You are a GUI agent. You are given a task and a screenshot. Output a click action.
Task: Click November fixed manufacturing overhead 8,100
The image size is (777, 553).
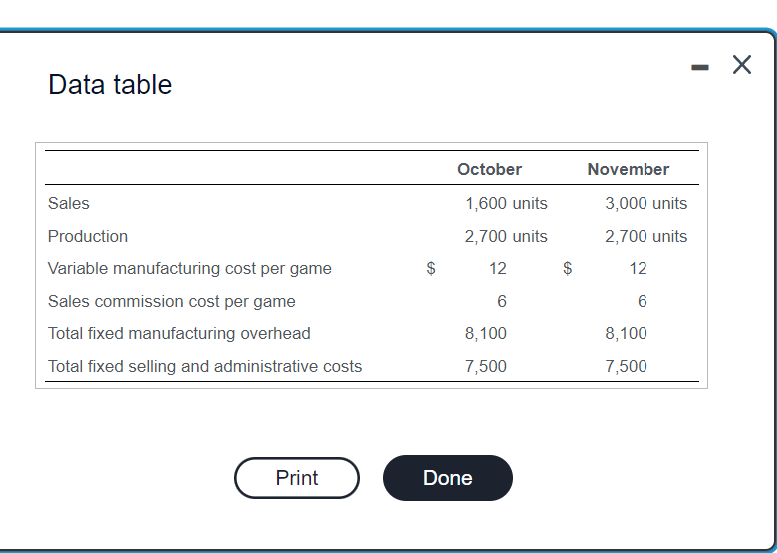coord(625,333)
